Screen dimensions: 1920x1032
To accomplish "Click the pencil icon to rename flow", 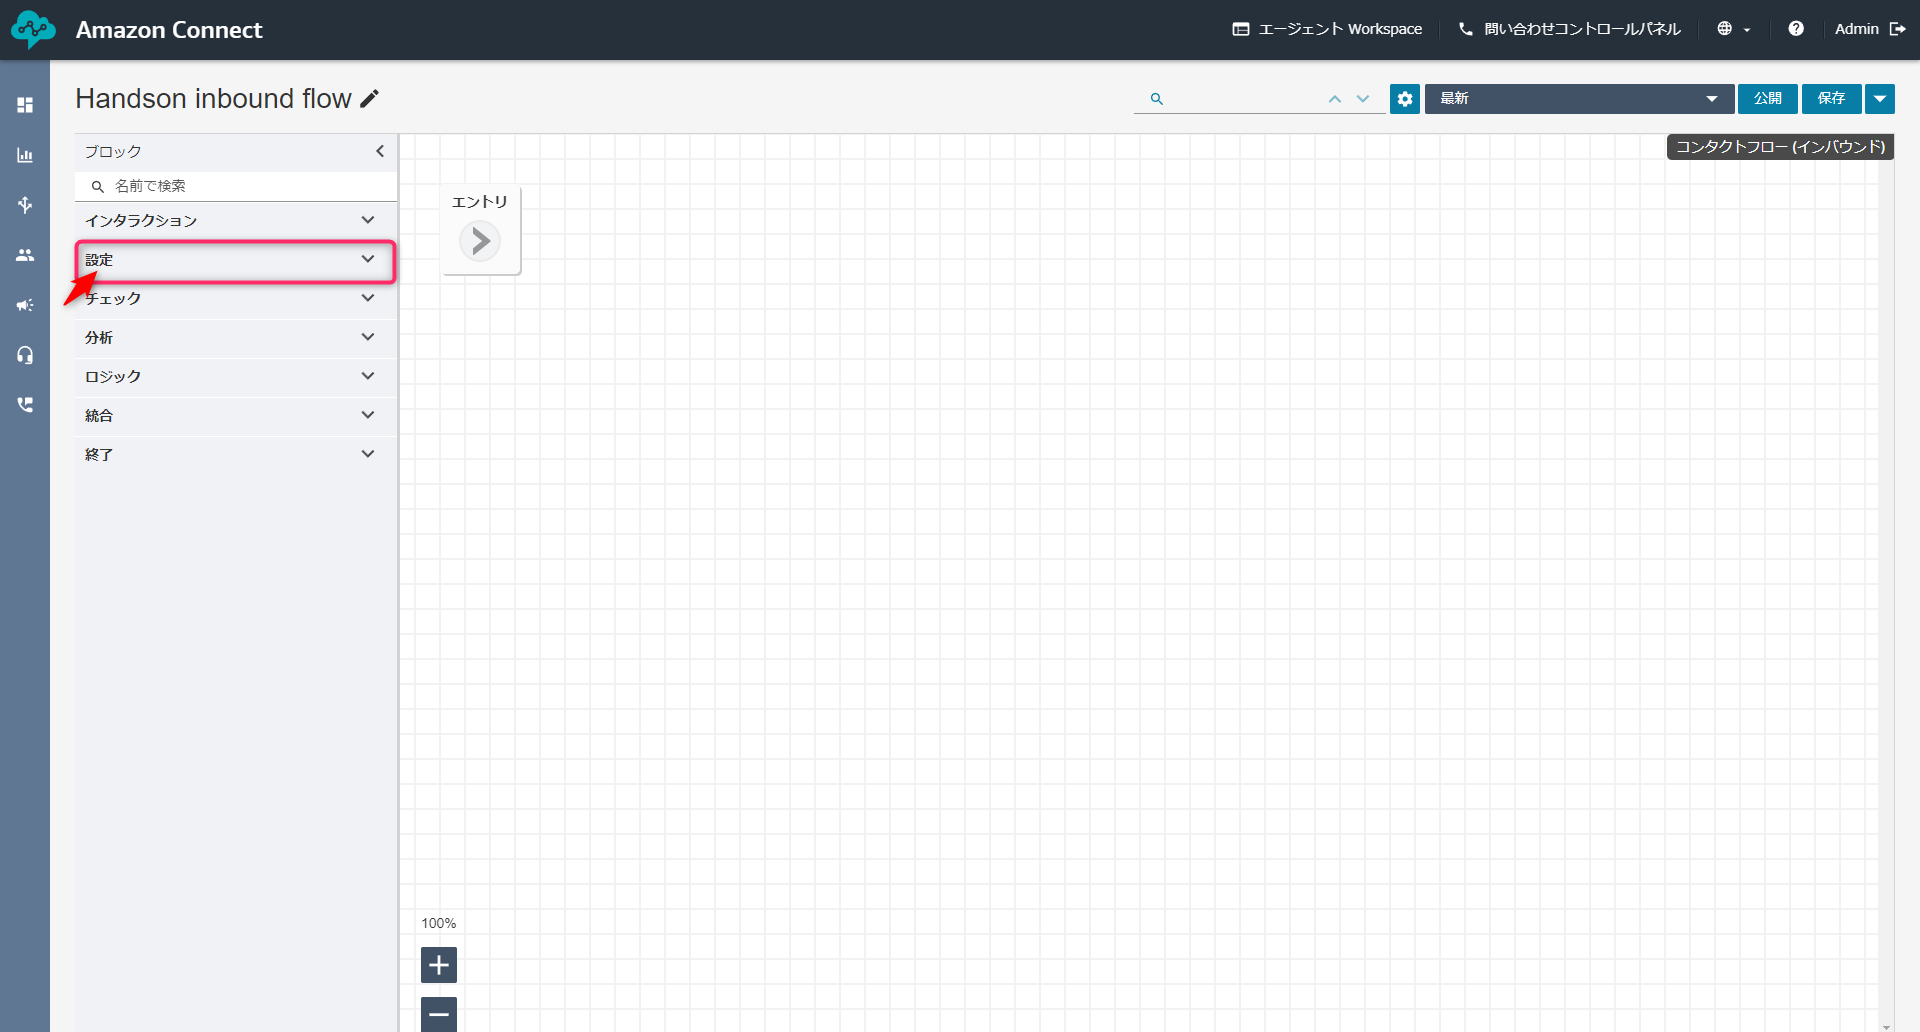I will point(370,98).
